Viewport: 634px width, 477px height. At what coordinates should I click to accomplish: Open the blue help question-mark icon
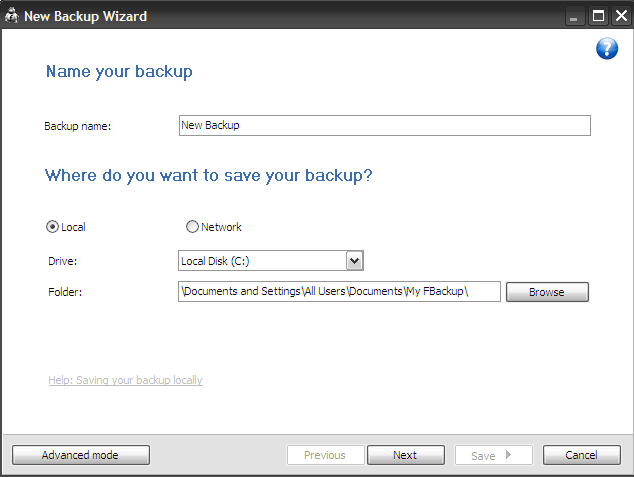point(607,49)
